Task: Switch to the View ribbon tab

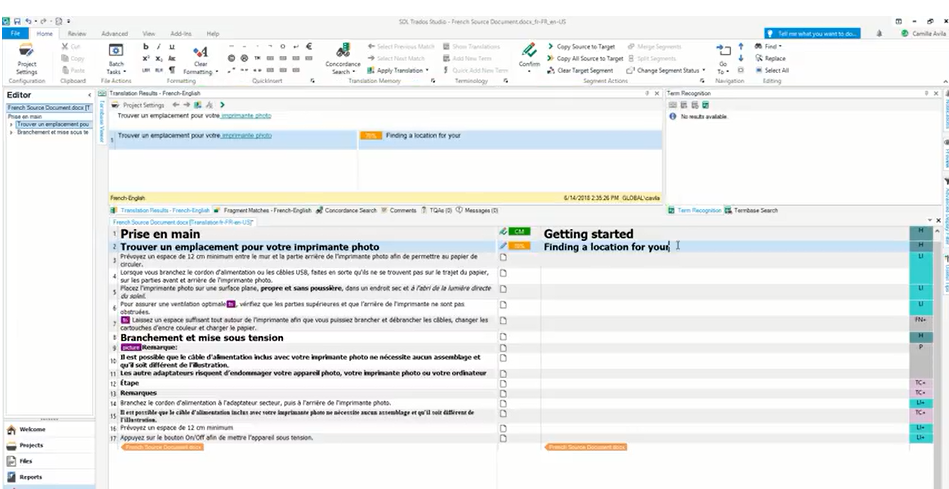Action: [149, 34]
